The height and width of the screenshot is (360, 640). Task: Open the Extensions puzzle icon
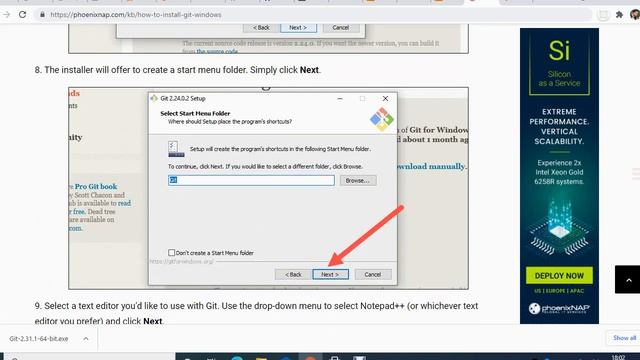pos(619,15)
